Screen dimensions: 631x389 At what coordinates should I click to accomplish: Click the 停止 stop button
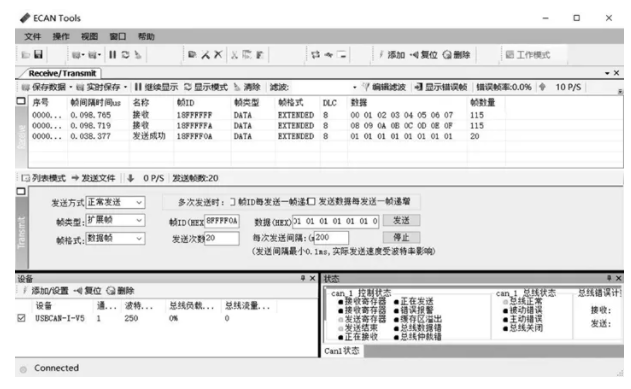pos(401,237)
